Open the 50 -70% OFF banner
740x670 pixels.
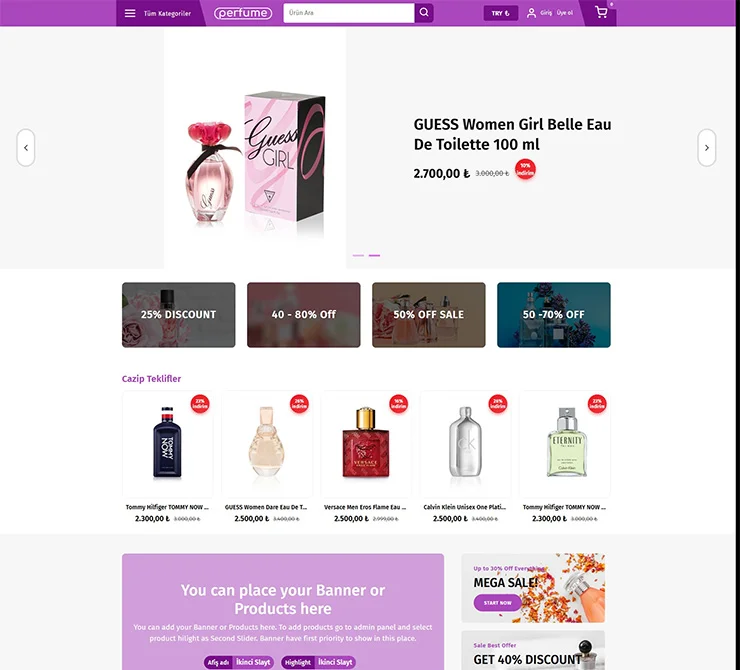(554, 315)
